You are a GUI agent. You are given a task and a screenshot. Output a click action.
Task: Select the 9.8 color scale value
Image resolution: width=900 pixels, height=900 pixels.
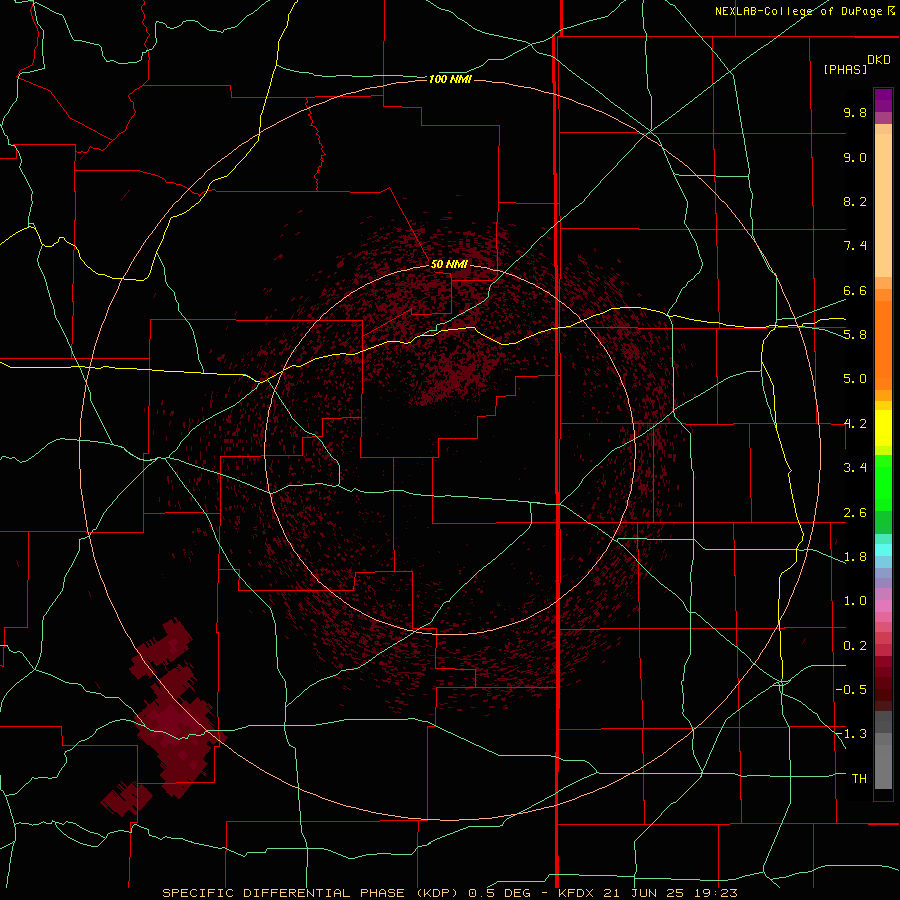855,112
